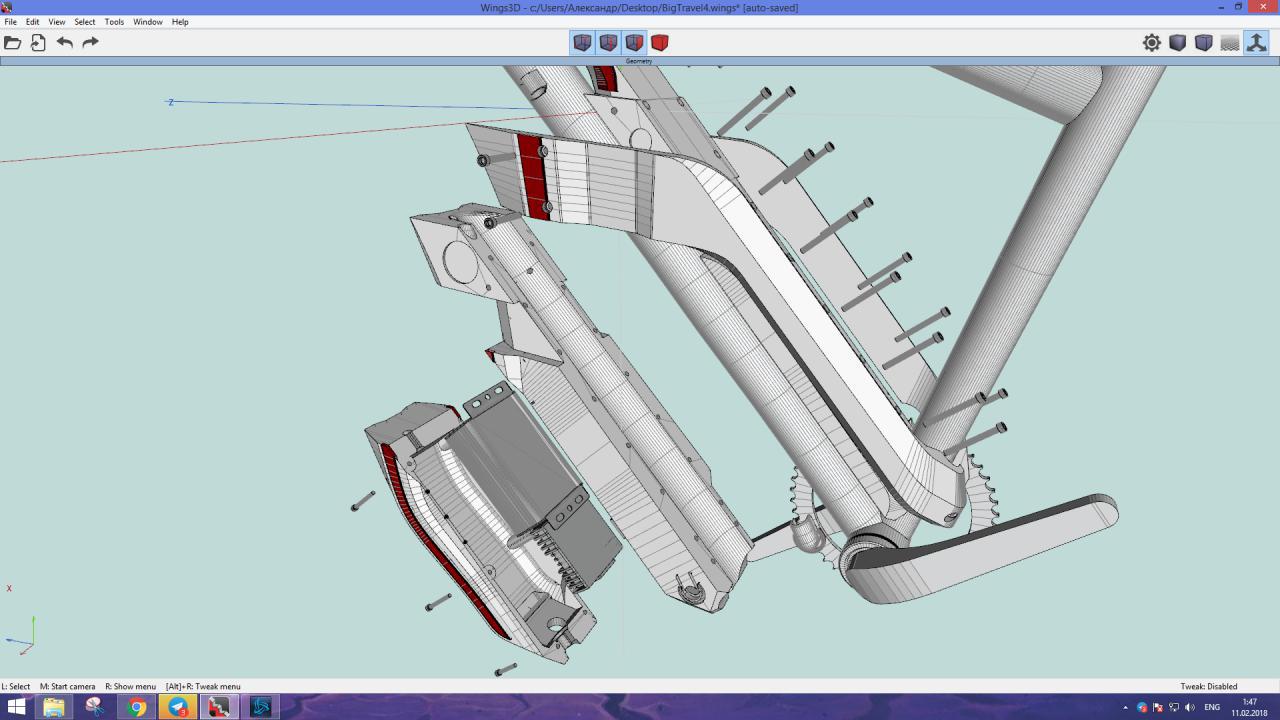Open the Windows Start button
1280x720 pixels.
click(16, 707)
